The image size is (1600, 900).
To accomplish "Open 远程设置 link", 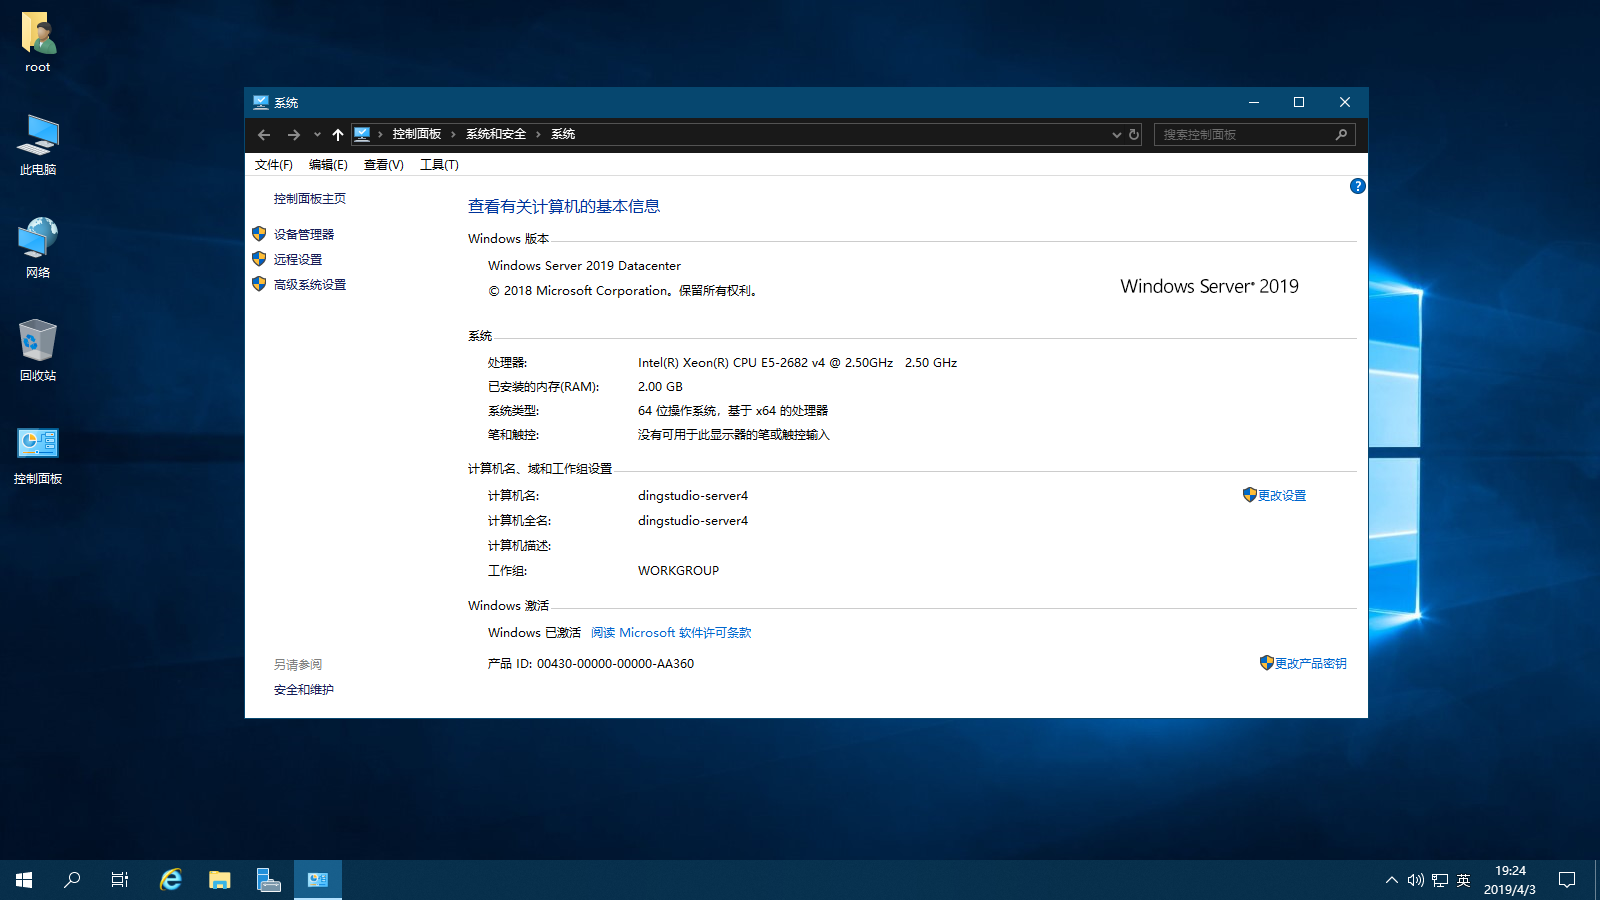I will [x=298, y=259].
